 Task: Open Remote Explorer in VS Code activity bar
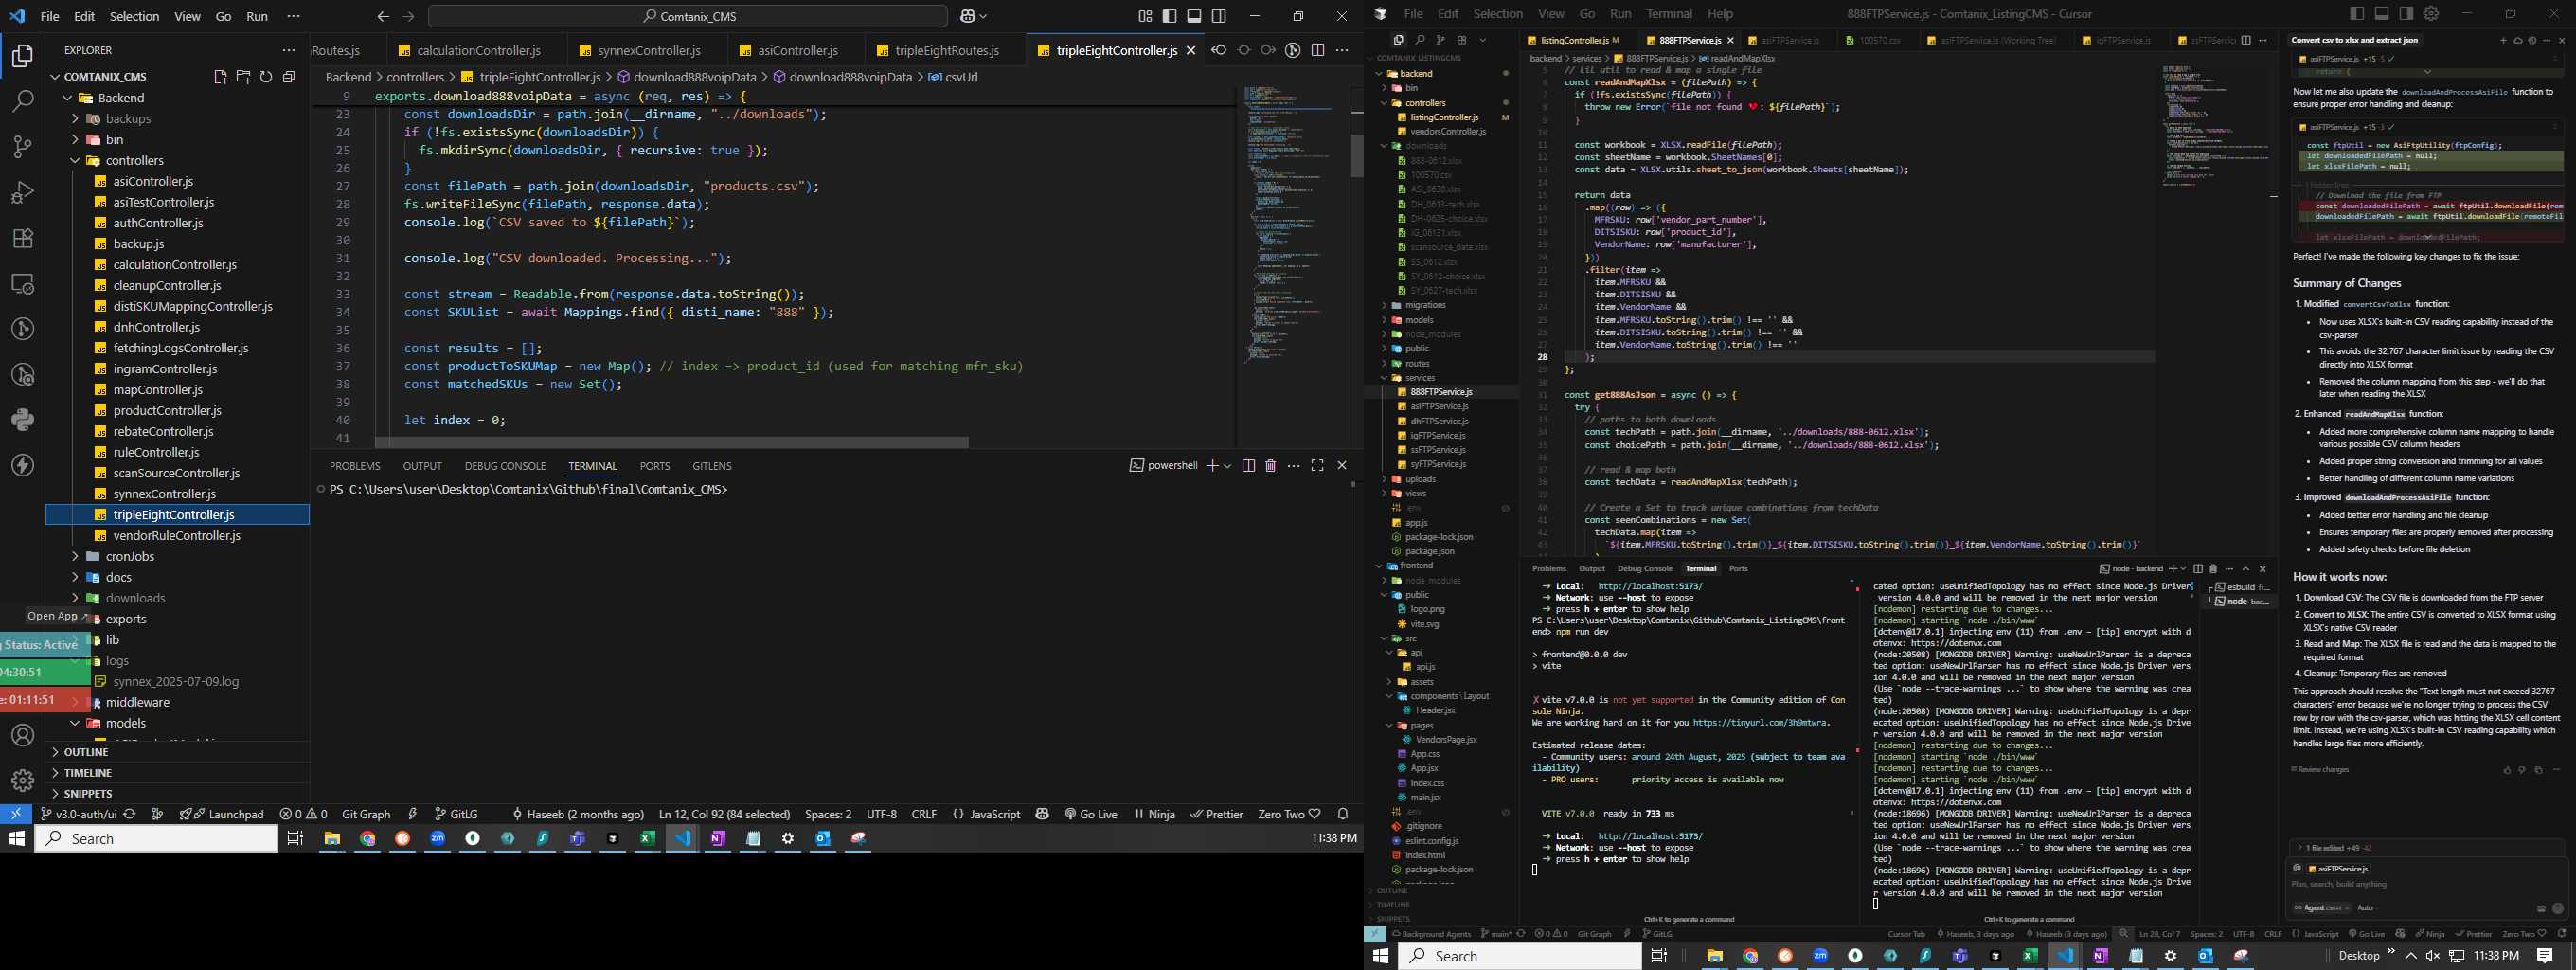click(22, 284)
